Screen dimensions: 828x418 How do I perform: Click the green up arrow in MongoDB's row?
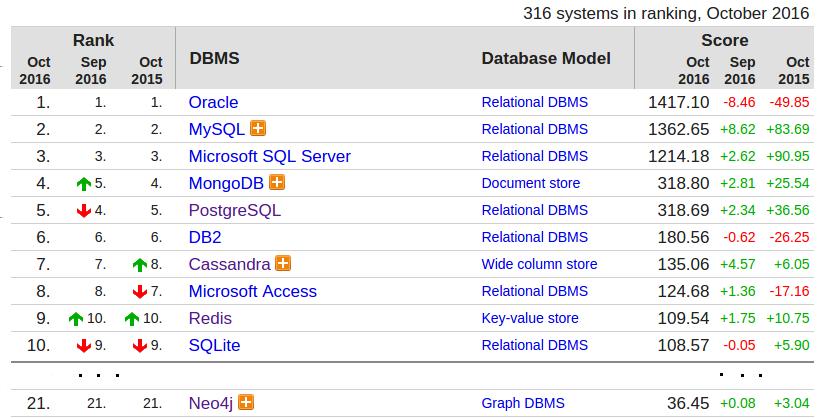(84, 184)
